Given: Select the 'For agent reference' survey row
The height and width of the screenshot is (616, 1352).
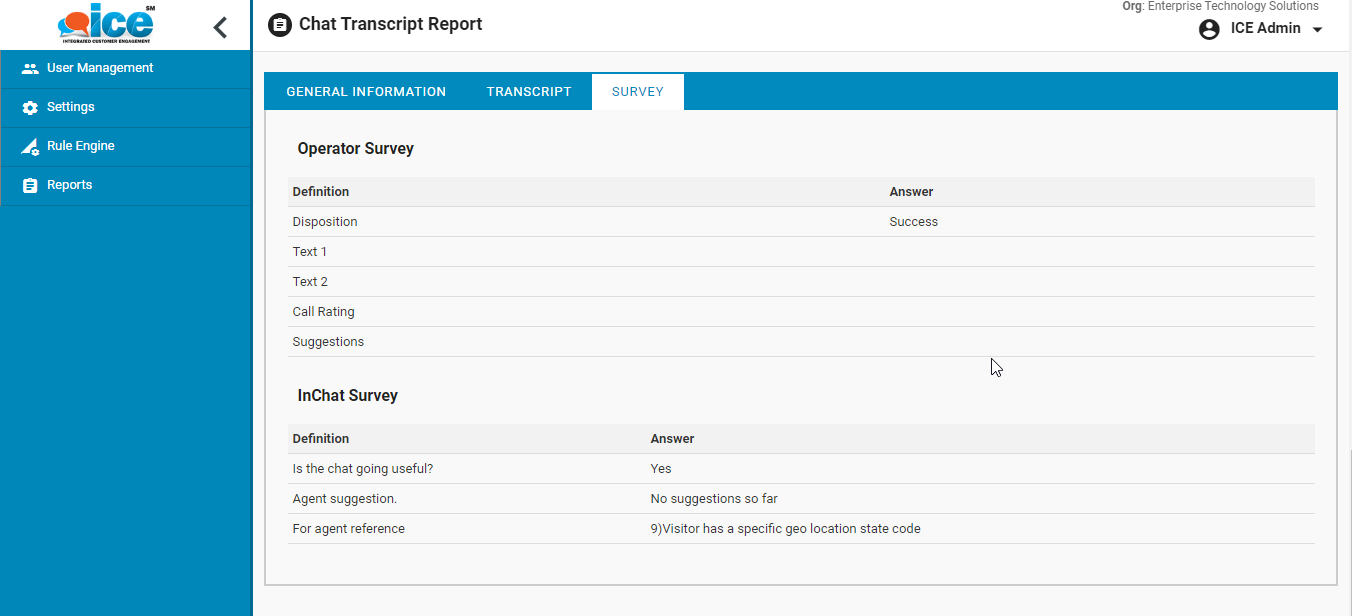Looking at the screenshot, I should 348,529.
